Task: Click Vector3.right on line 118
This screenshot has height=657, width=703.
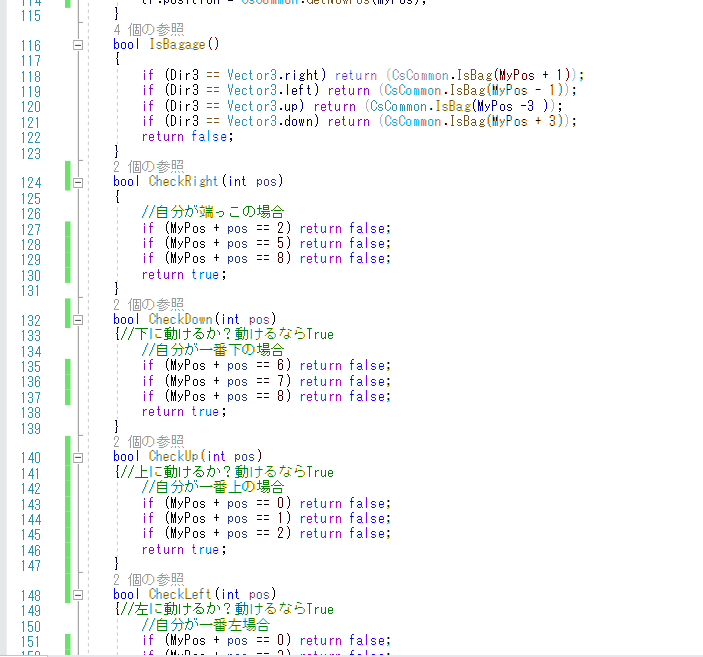Action: click(x=273, y=75)
